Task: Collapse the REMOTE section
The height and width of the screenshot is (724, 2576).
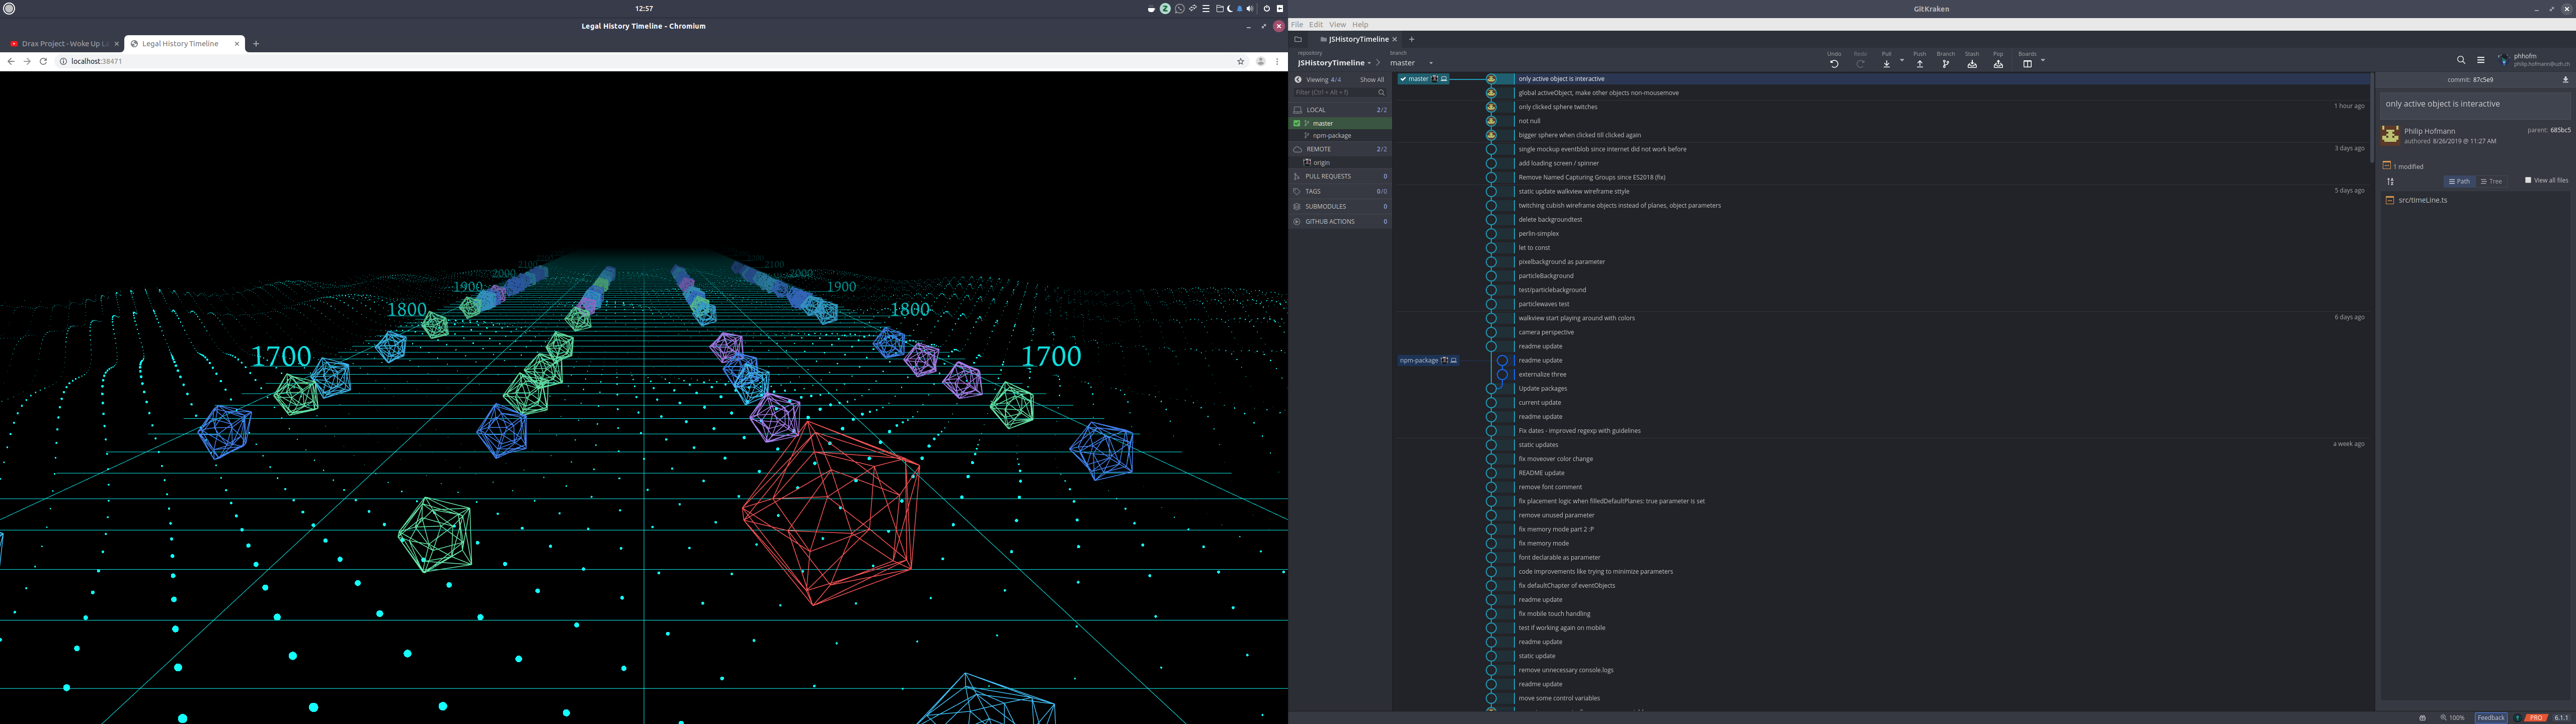Action: 1340,149
